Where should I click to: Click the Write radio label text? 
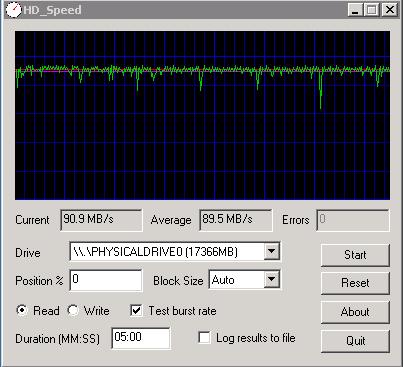coord(97,311)
